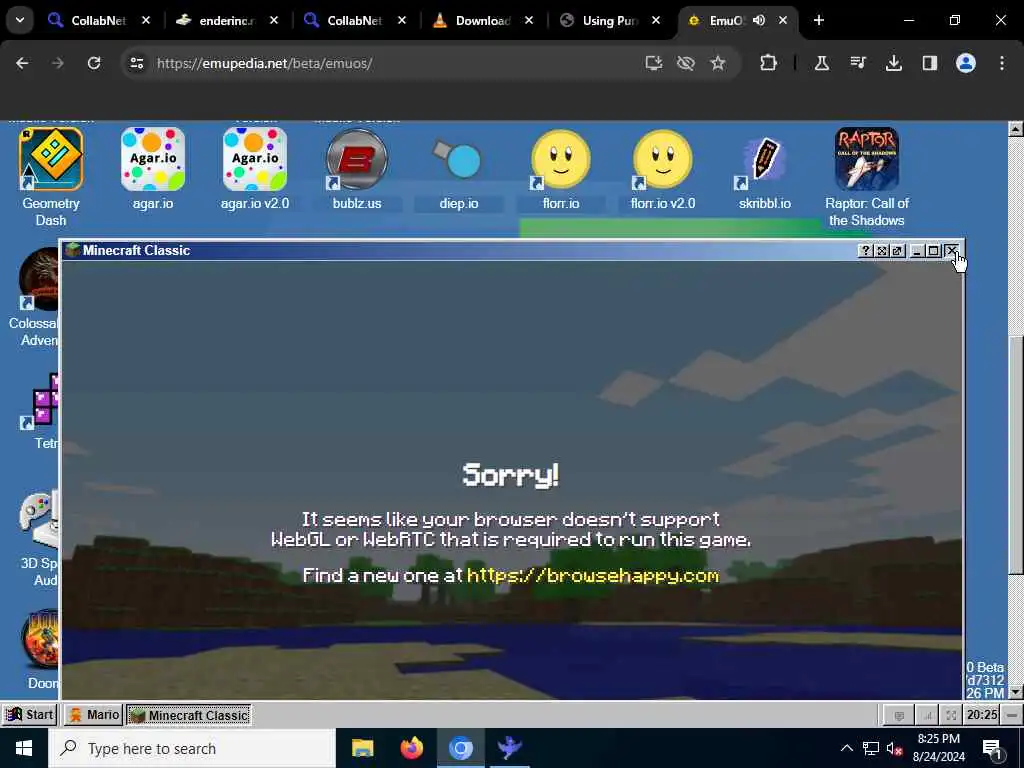Open Chrome Labs flask icon
Screen dimensions: 1024x768
coord(822,63)
